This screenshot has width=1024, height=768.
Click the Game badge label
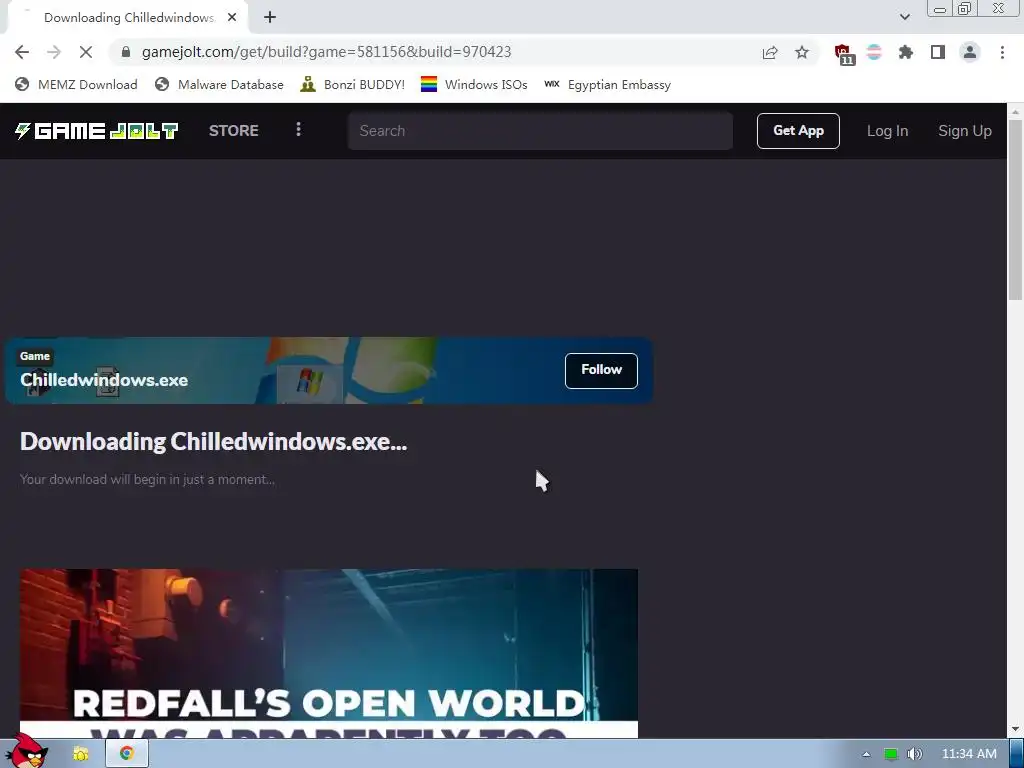pyautogui.click(x=35, y=357)
